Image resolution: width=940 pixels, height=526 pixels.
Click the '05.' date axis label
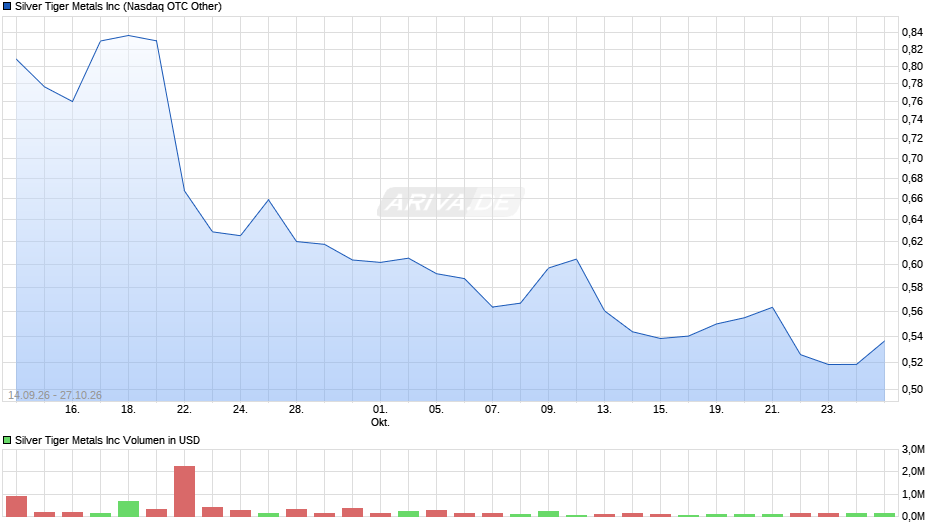coord(436,410)
